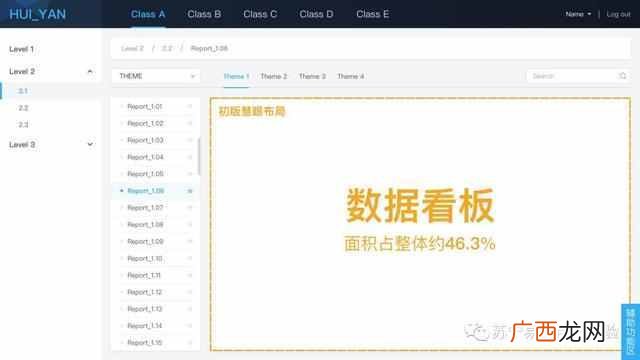Switch to the Theme 1 tab

tap(236, 76)
